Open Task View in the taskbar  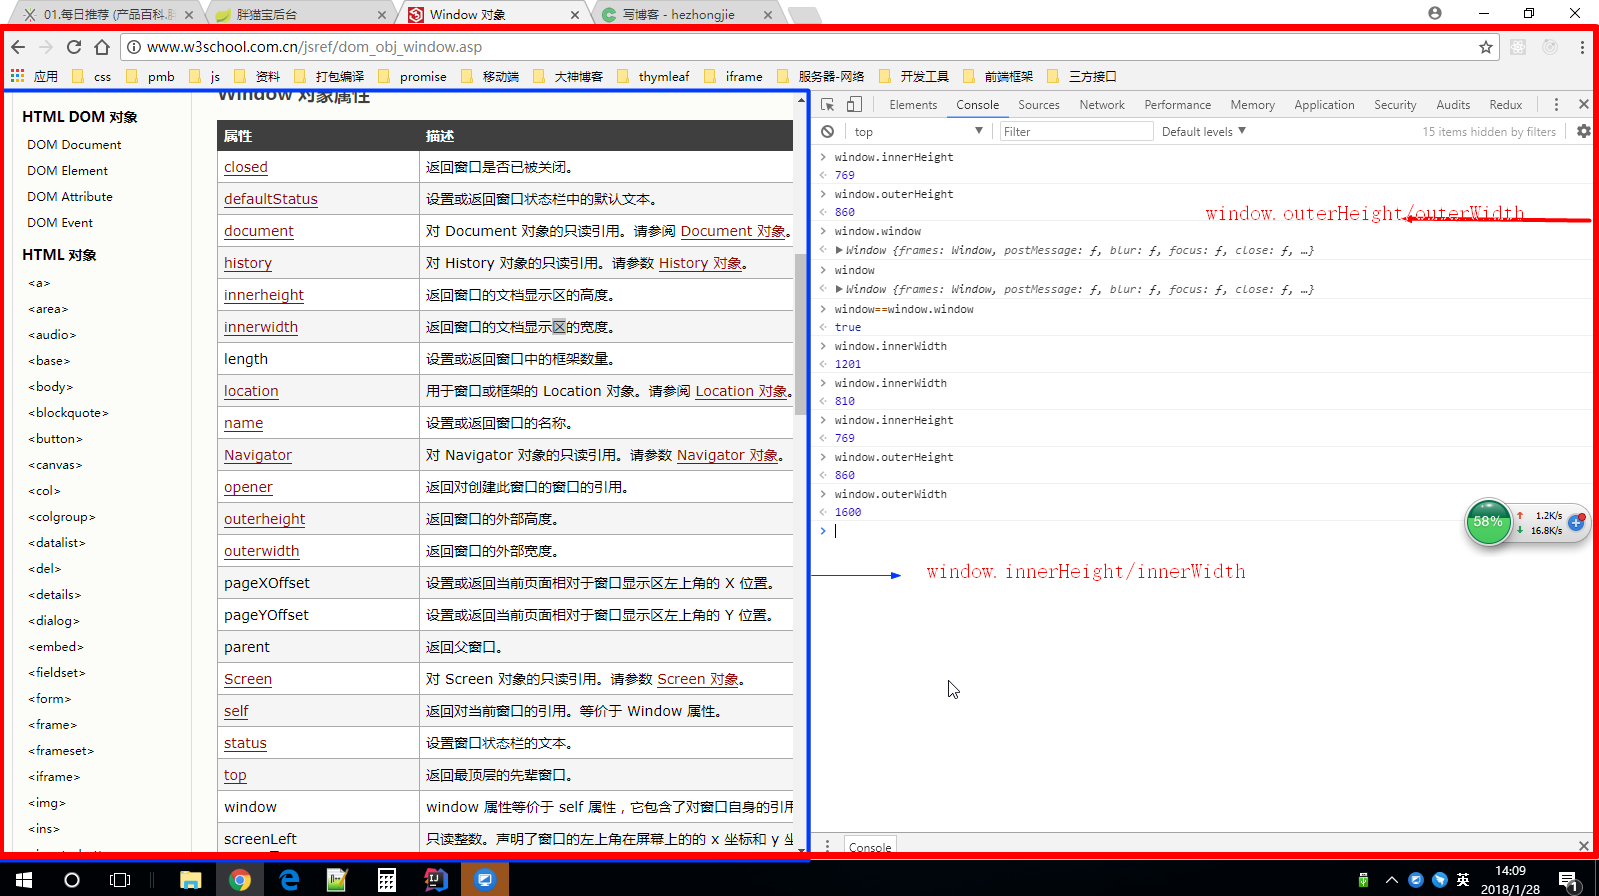pos(120,879)
